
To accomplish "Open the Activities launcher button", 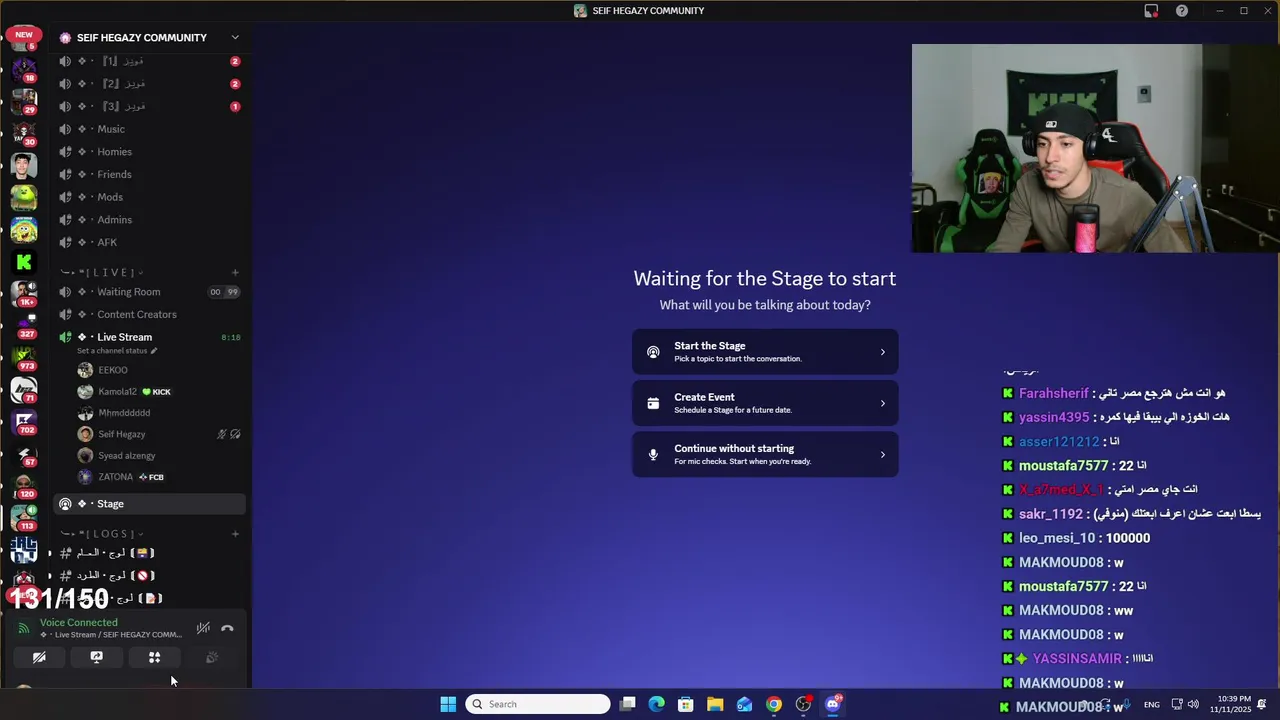I will pos(154,657).
